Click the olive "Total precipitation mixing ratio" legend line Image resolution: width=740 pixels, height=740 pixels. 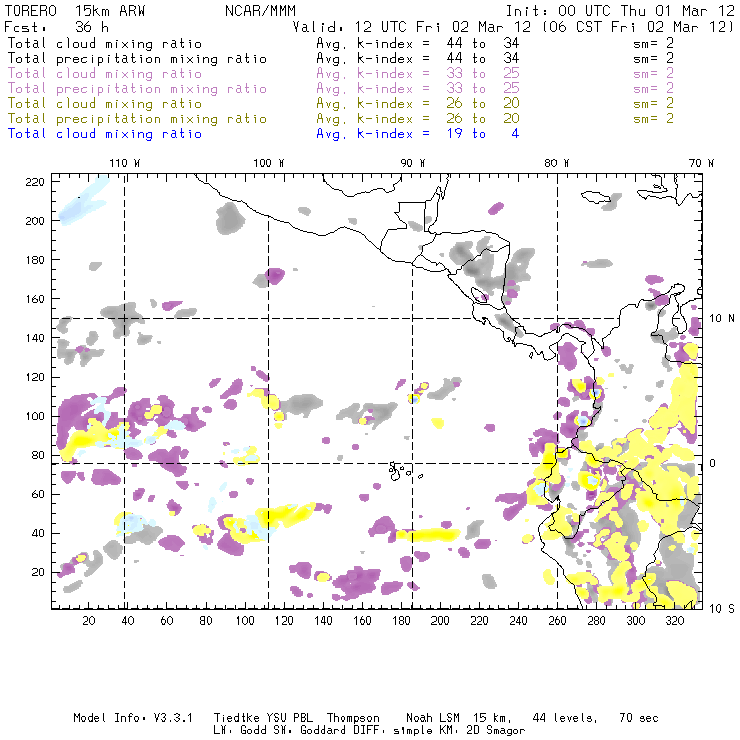click(x=137, y=118)
